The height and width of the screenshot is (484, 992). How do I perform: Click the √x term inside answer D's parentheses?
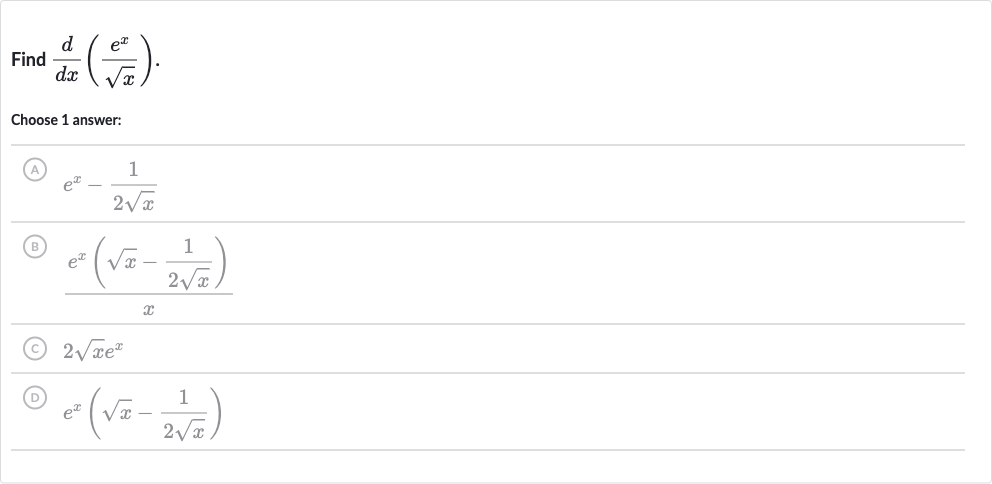pyautogui.click(x=118, y=413)
